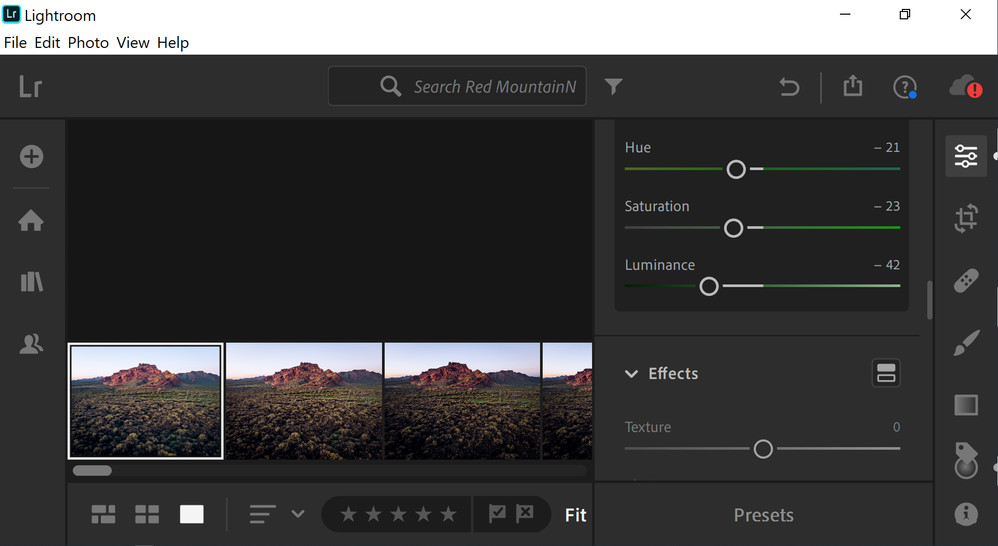998x546 pixels.
Task: Select the Crop and Rotate tool
Action: [965, 219]
